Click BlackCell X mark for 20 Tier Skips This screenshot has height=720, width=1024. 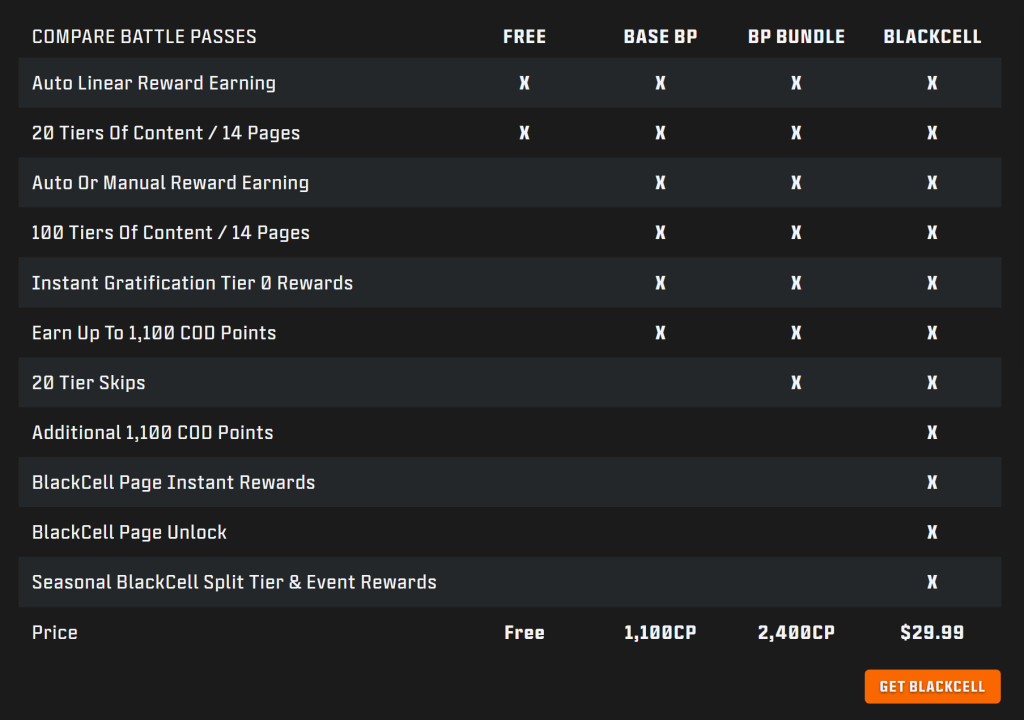tap(932, 382)
